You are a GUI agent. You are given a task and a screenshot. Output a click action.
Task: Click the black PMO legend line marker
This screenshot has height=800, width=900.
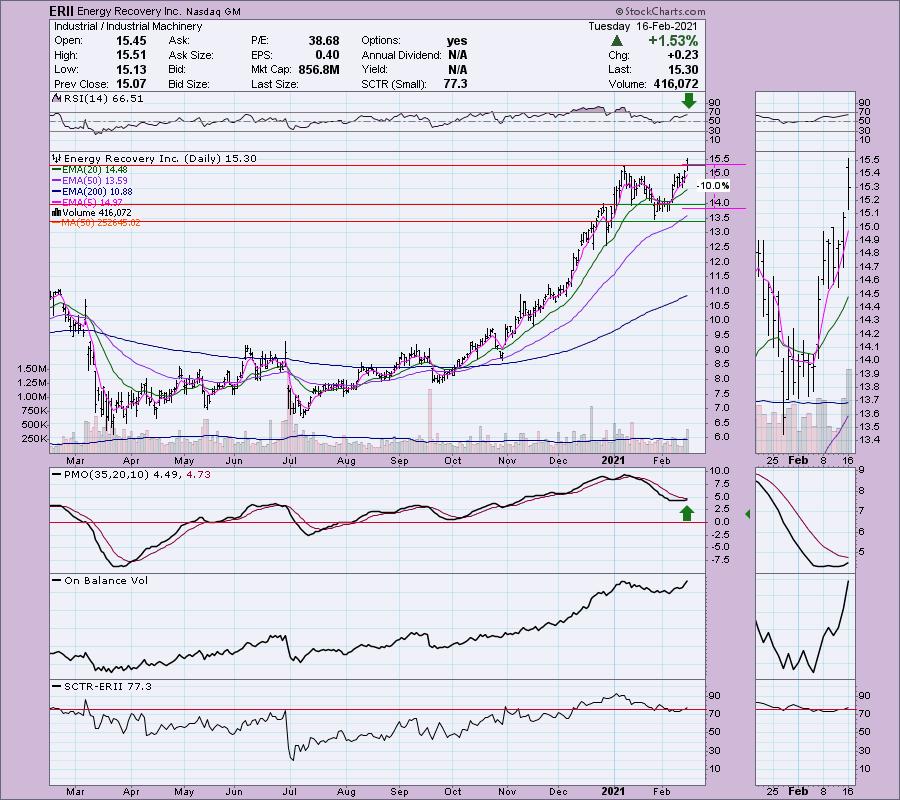[x=56, y=475]
